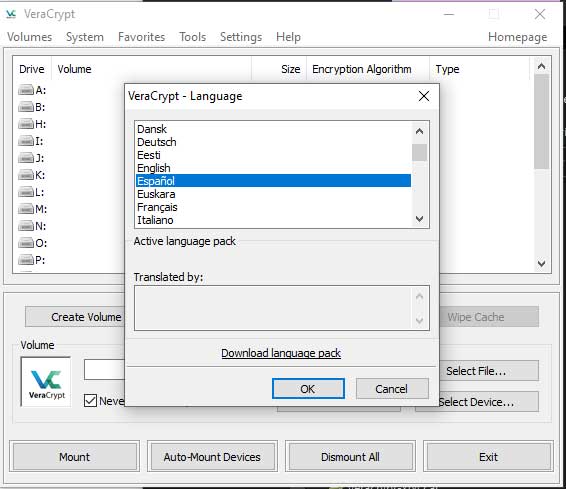The width and height of the screenshot is (566, 489).
Task: Click the Select Device... button
Action: 489,402
